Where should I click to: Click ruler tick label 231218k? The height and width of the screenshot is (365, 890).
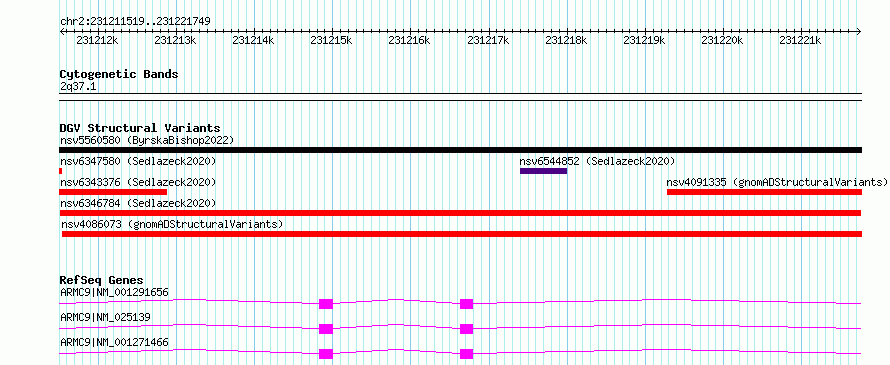pos(565,40)
